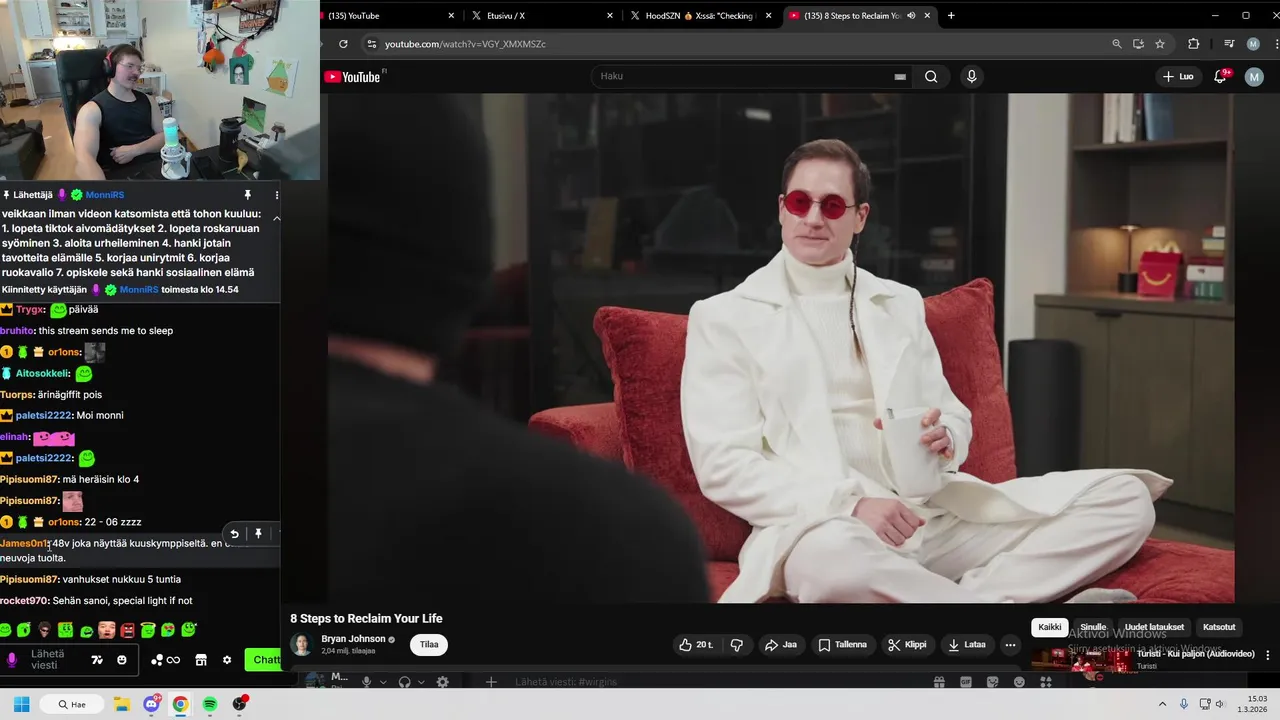Open Discord GIF picker

point(966,682)
